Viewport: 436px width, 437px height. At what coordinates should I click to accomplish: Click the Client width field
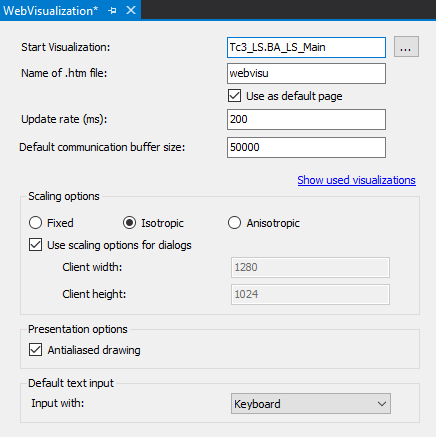[x=310, y=267]
